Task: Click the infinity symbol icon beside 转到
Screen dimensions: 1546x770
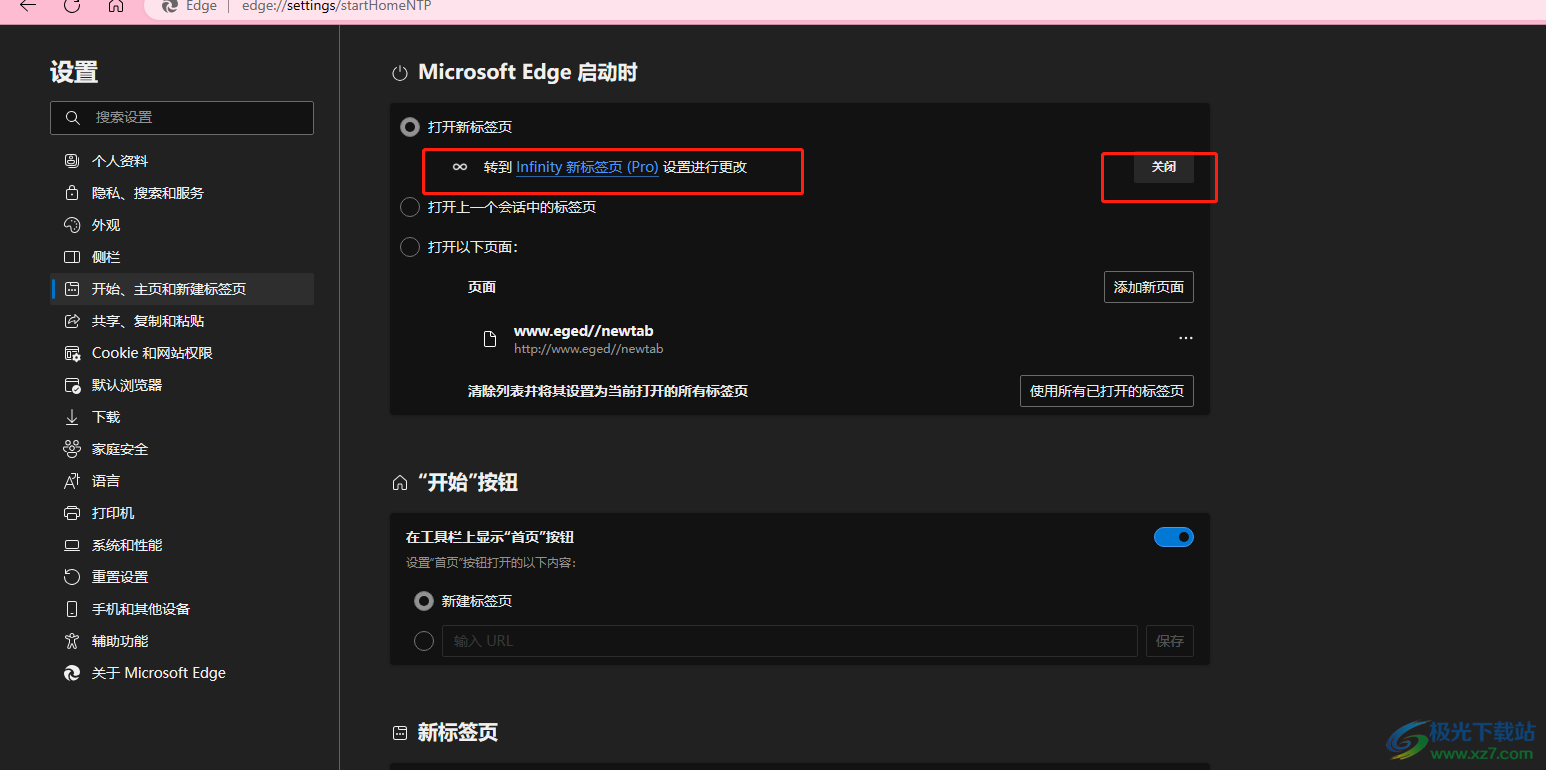Action: 460,167
